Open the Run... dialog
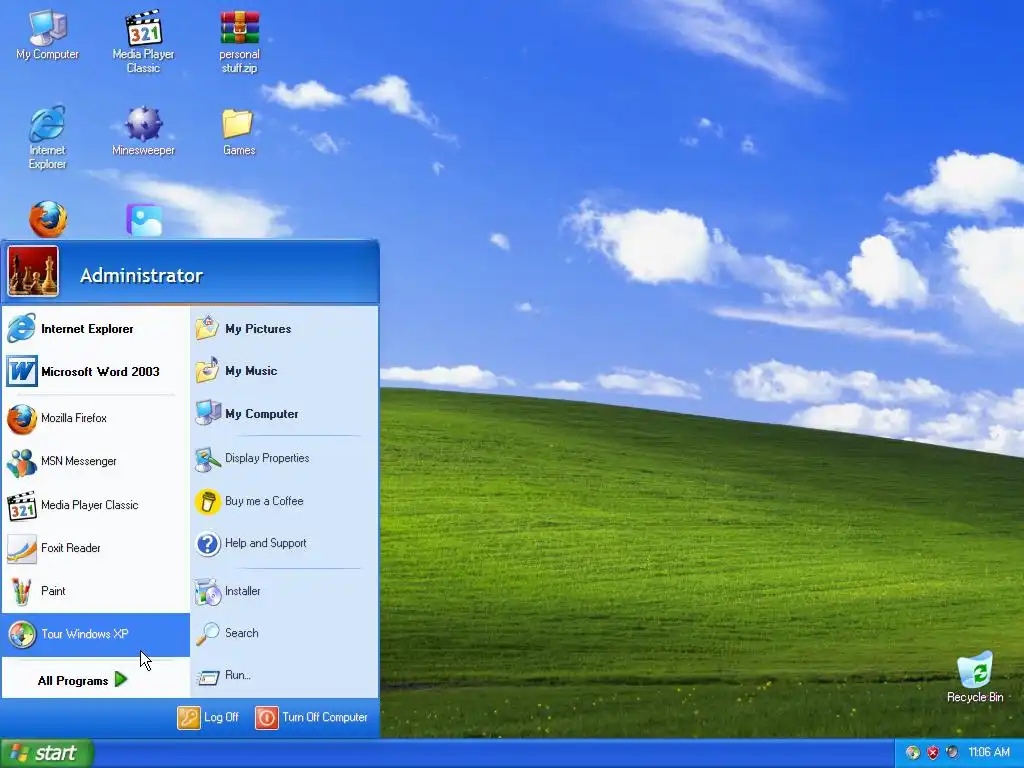 coord(285,675)
